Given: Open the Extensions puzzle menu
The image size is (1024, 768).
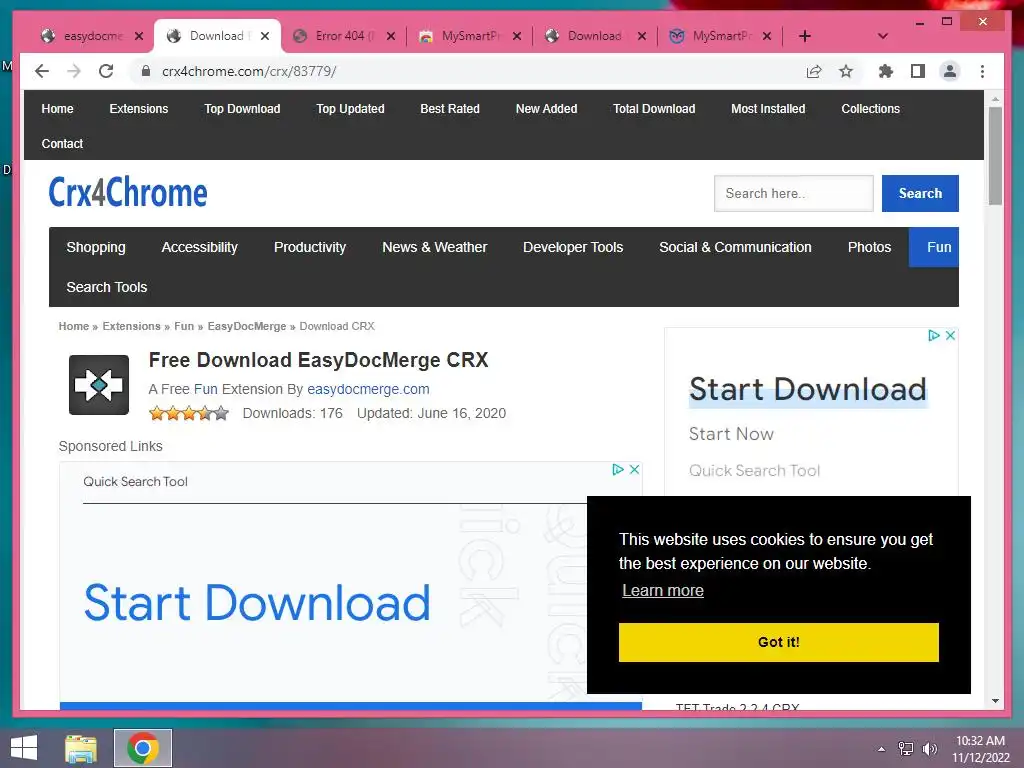Looking at the screenshot, I should click(x=886, y=71).
